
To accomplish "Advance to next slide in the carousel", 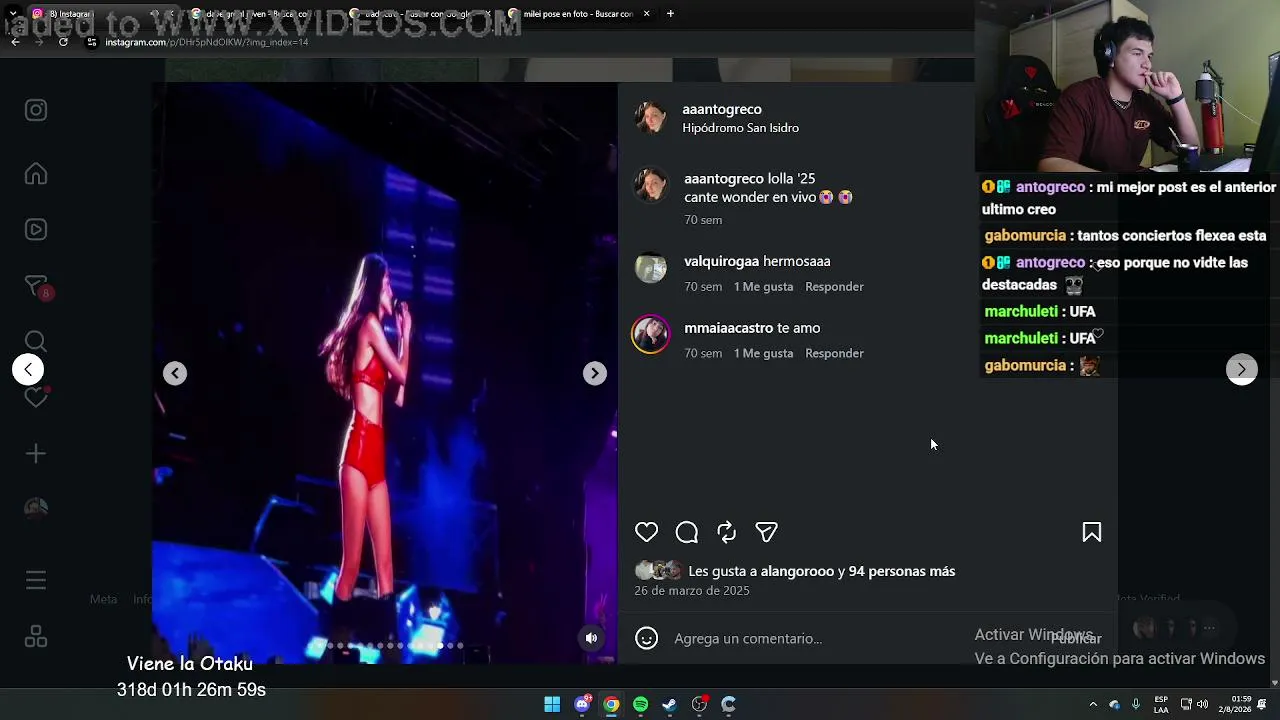I will click(x=595, y=373).
